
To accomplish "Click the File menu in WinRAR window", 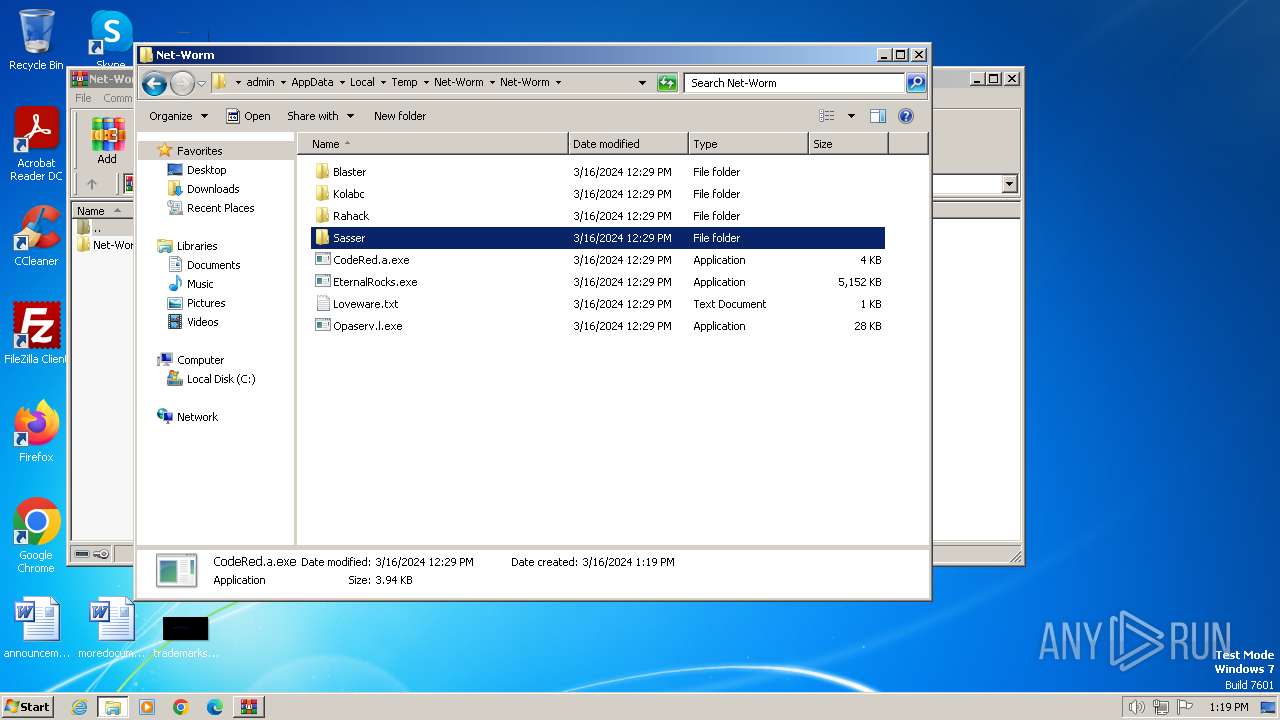I will coord(83,98).
